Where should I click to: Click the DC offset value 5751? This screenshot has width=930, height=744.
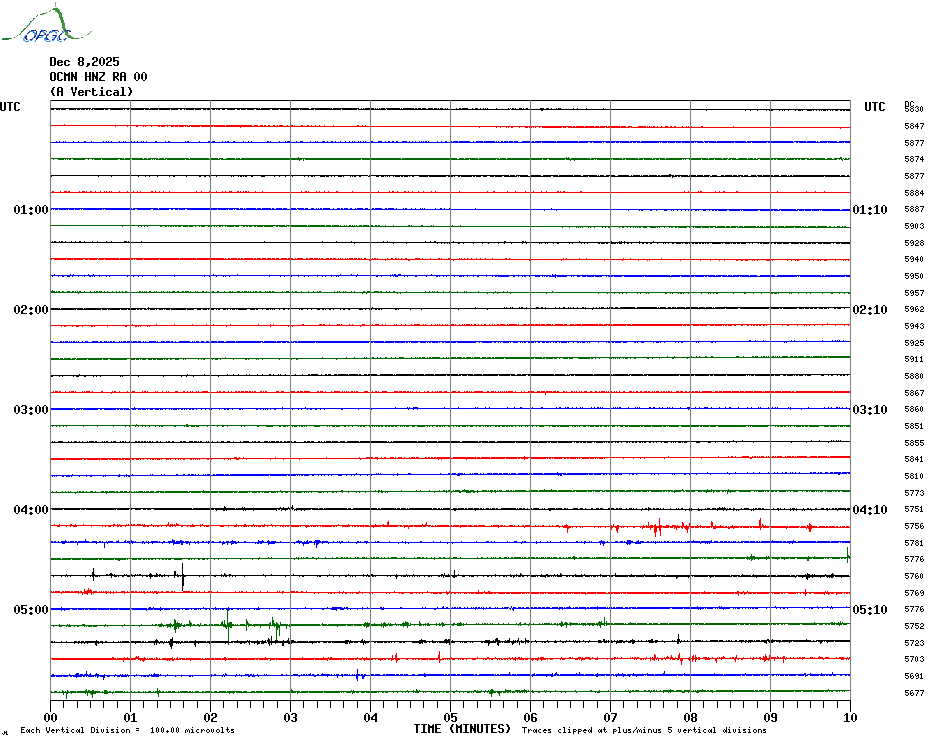914,509
